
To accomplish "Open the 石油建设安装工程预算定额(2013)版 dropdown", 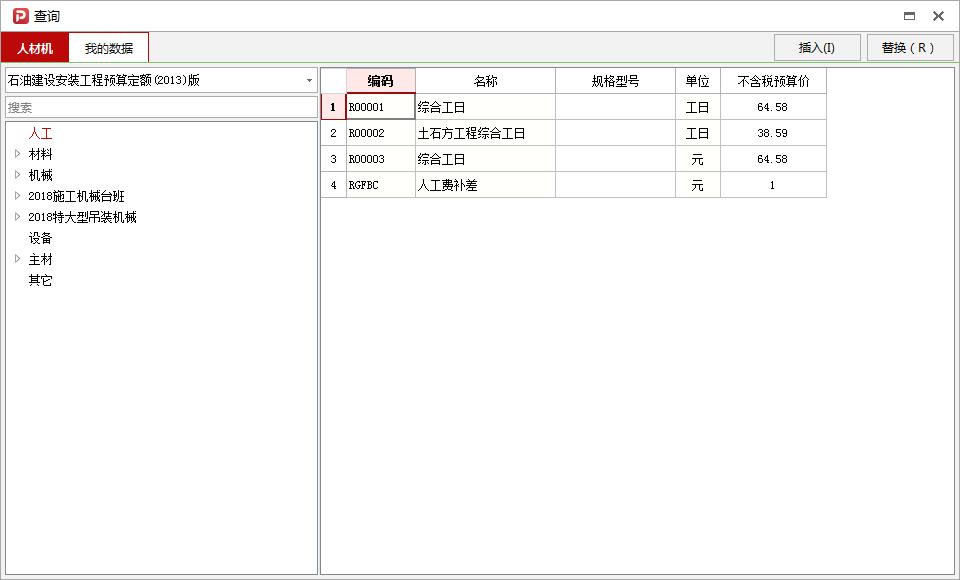I will pyautogui.click(x=307, y=79).
